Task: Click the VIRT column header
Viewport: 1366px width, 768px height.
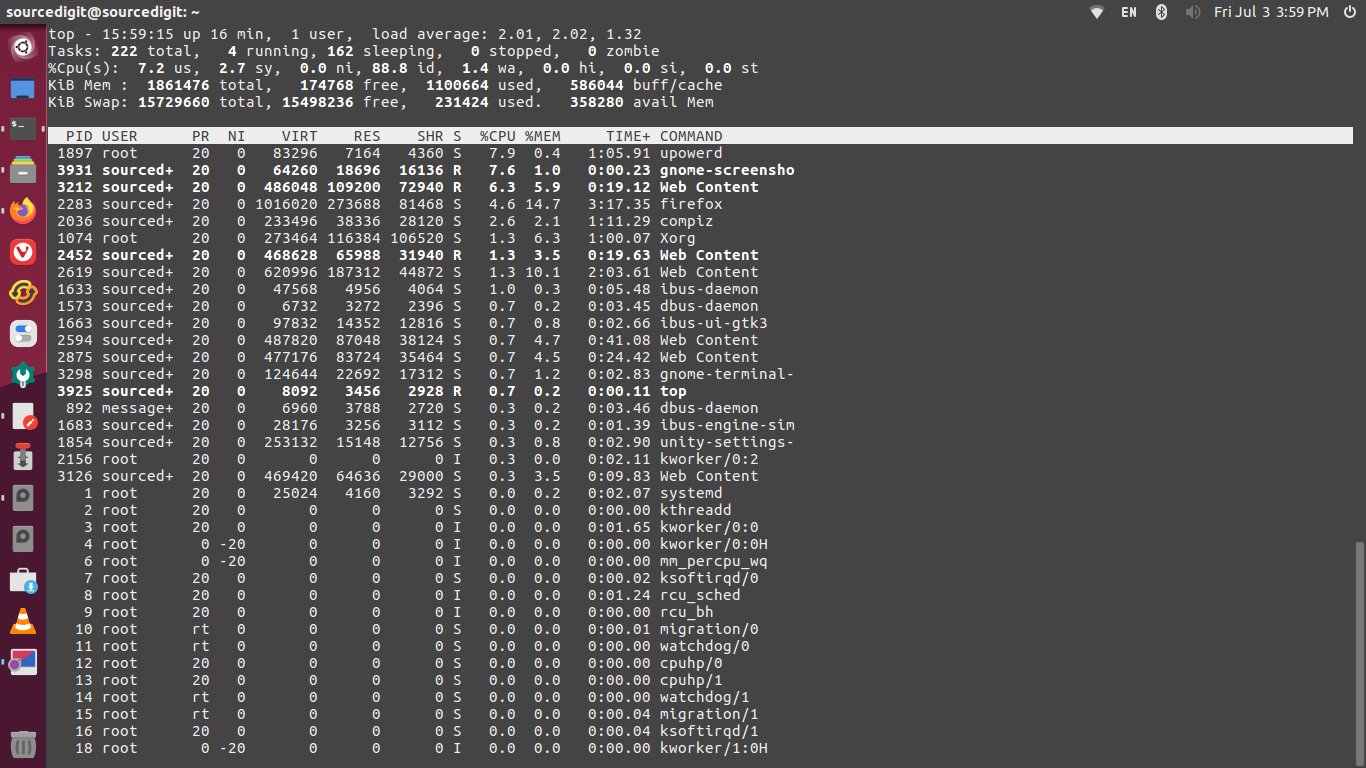Action: coord(299,136)
